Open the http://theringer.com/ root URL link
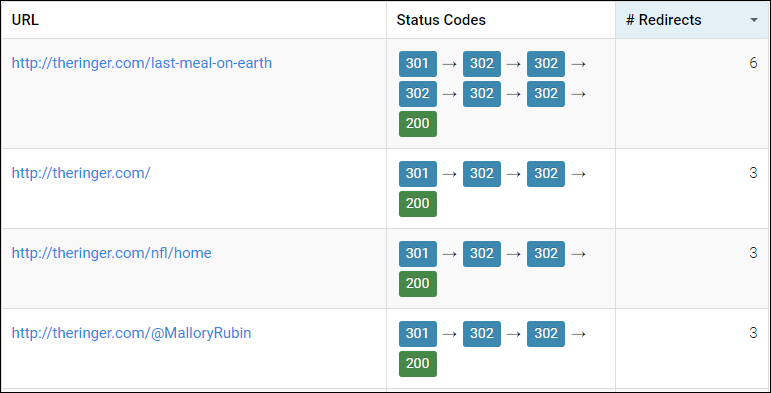Image resolution: width=771 pixels, height=393 pixels. click(81, 173)
